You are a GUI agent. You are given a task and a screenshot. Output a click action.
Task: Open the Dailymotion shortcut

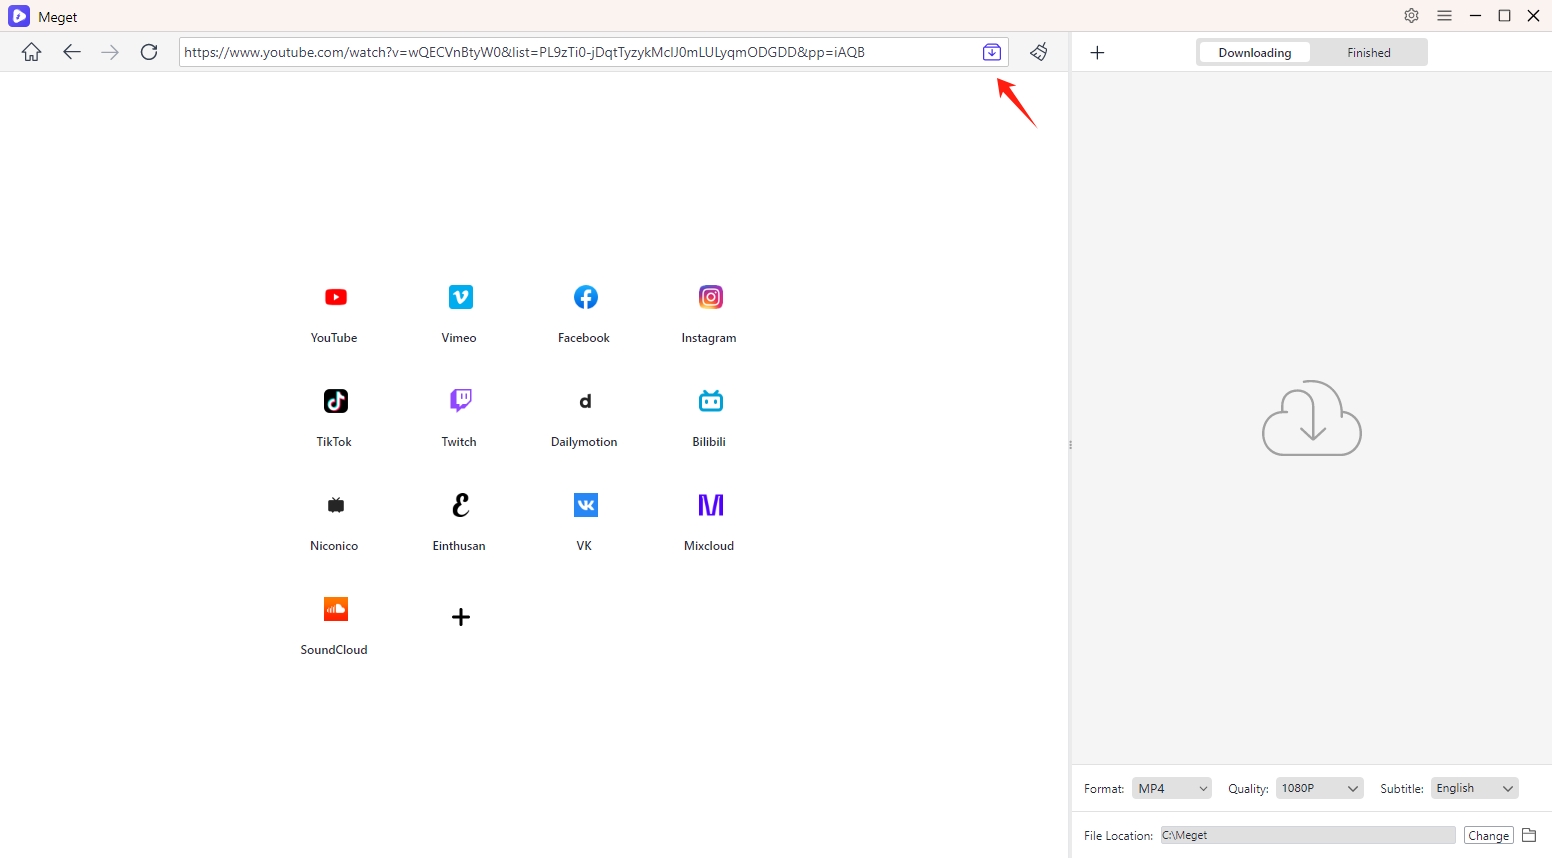point(585,401)
